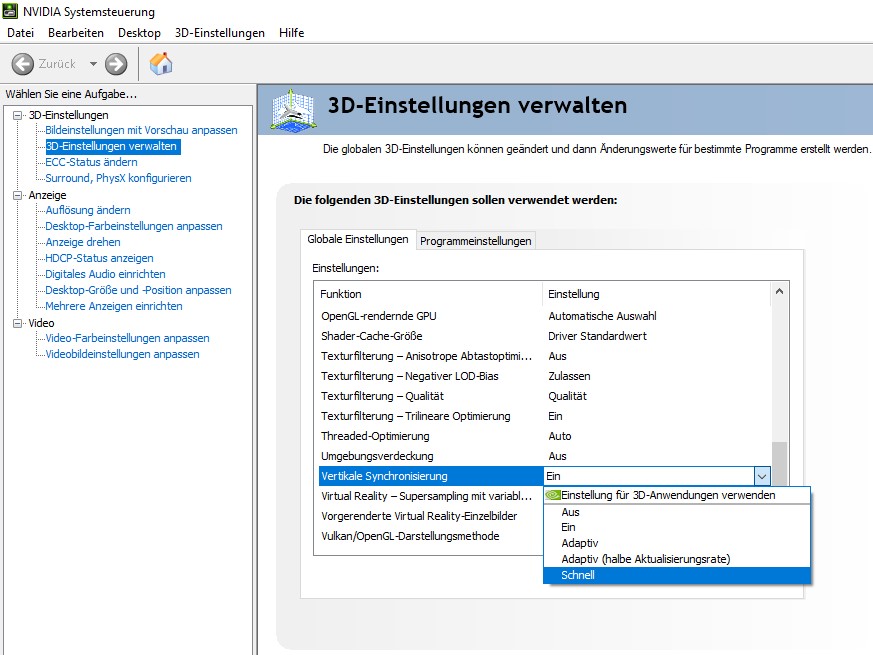Click NVIDIA logo beside Einstellung für 3D-Anwendungen
Screen dimensions: 873x655
click(x=553, y=495)
